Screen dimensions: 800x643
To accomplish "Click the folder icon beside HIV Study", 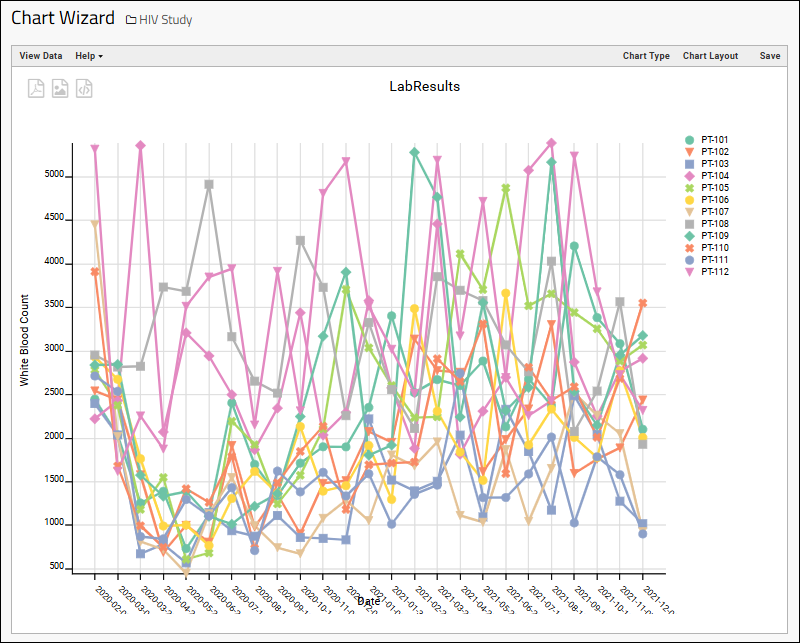I will 131,20.
